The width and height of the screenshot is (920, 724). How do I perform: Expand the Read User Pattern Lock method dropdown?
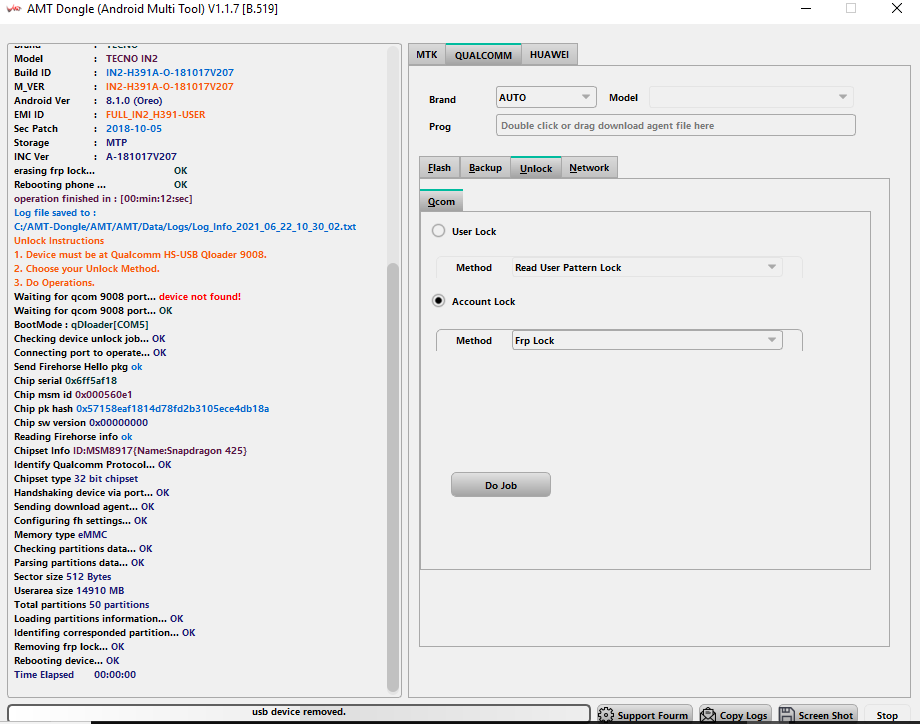647,268
